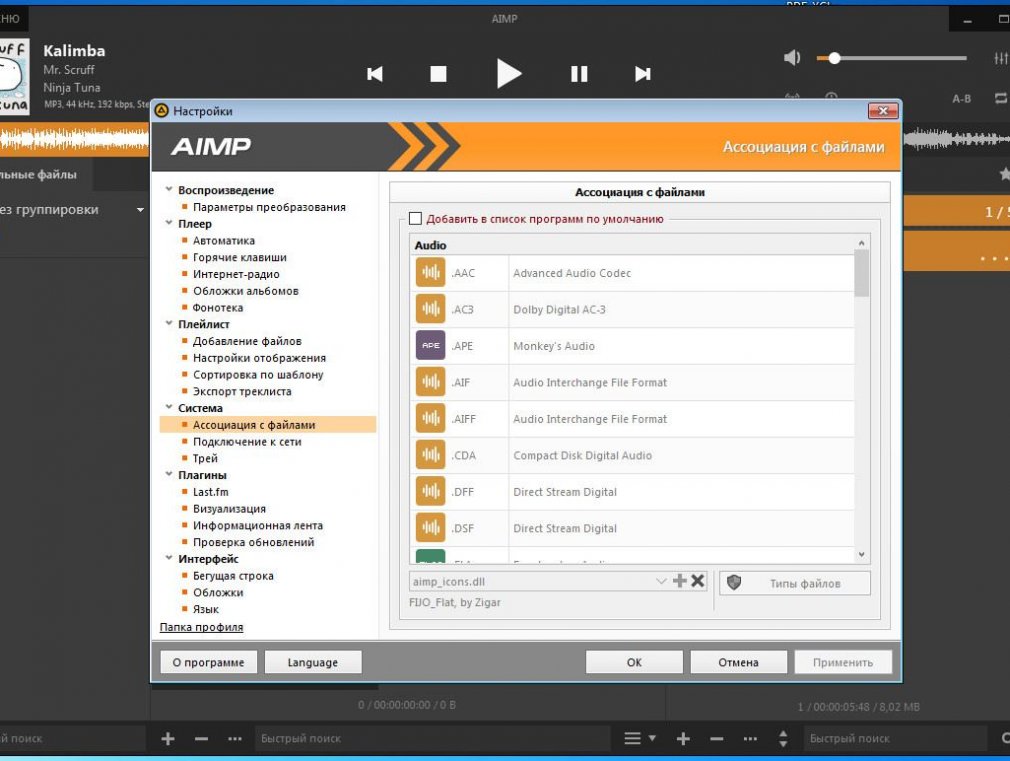Open Обложки альбомов settings page

tap(245, 291)
